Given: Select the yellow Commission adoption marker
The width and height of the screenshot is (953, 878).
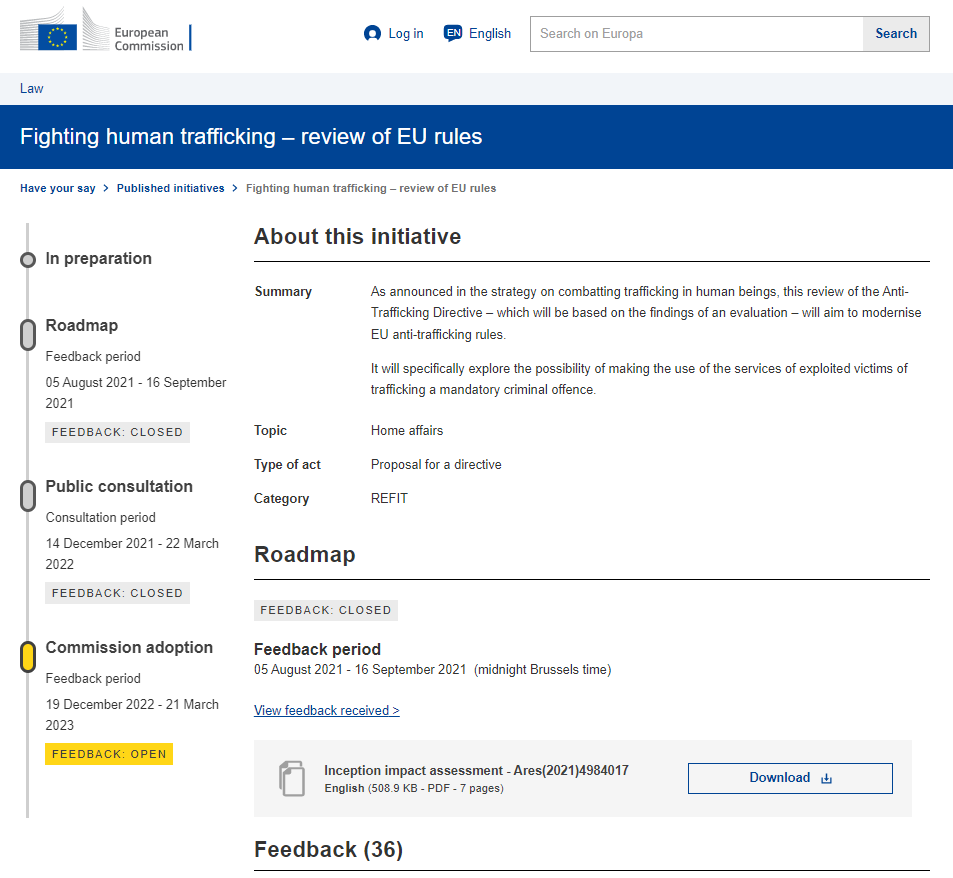Looking at the screenshot, I should pos(28,657).
